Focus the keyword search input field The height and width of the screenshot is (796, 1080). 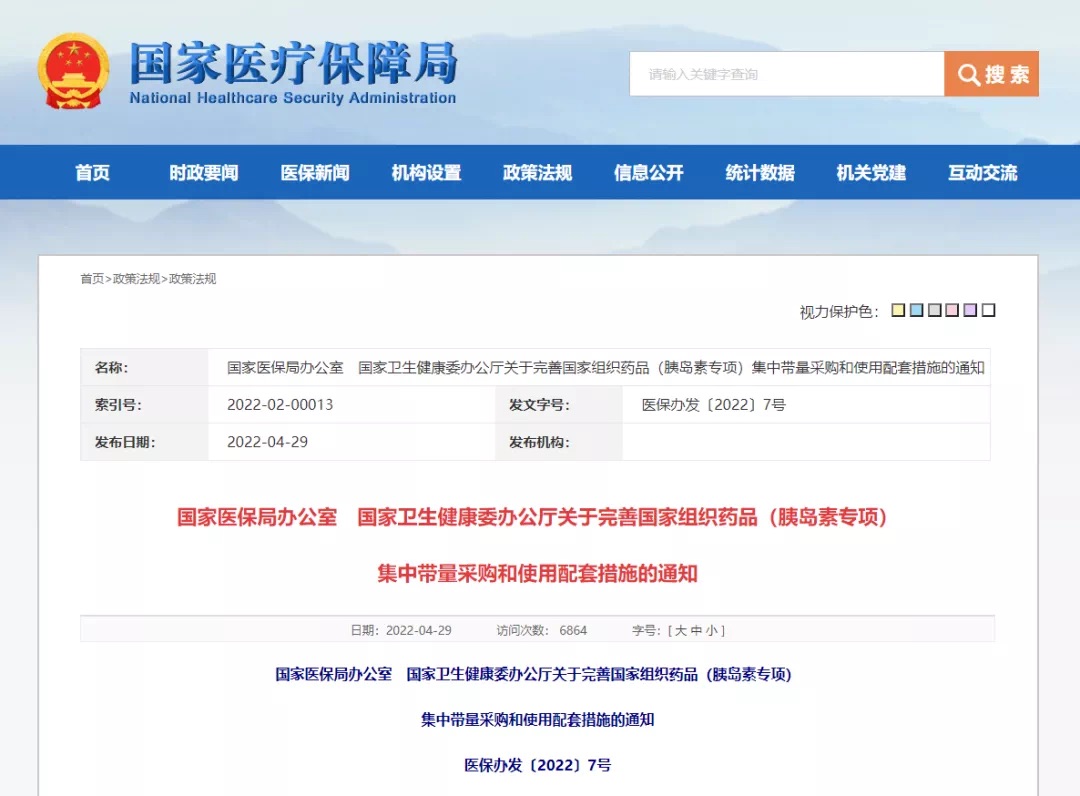click(786, 74)
